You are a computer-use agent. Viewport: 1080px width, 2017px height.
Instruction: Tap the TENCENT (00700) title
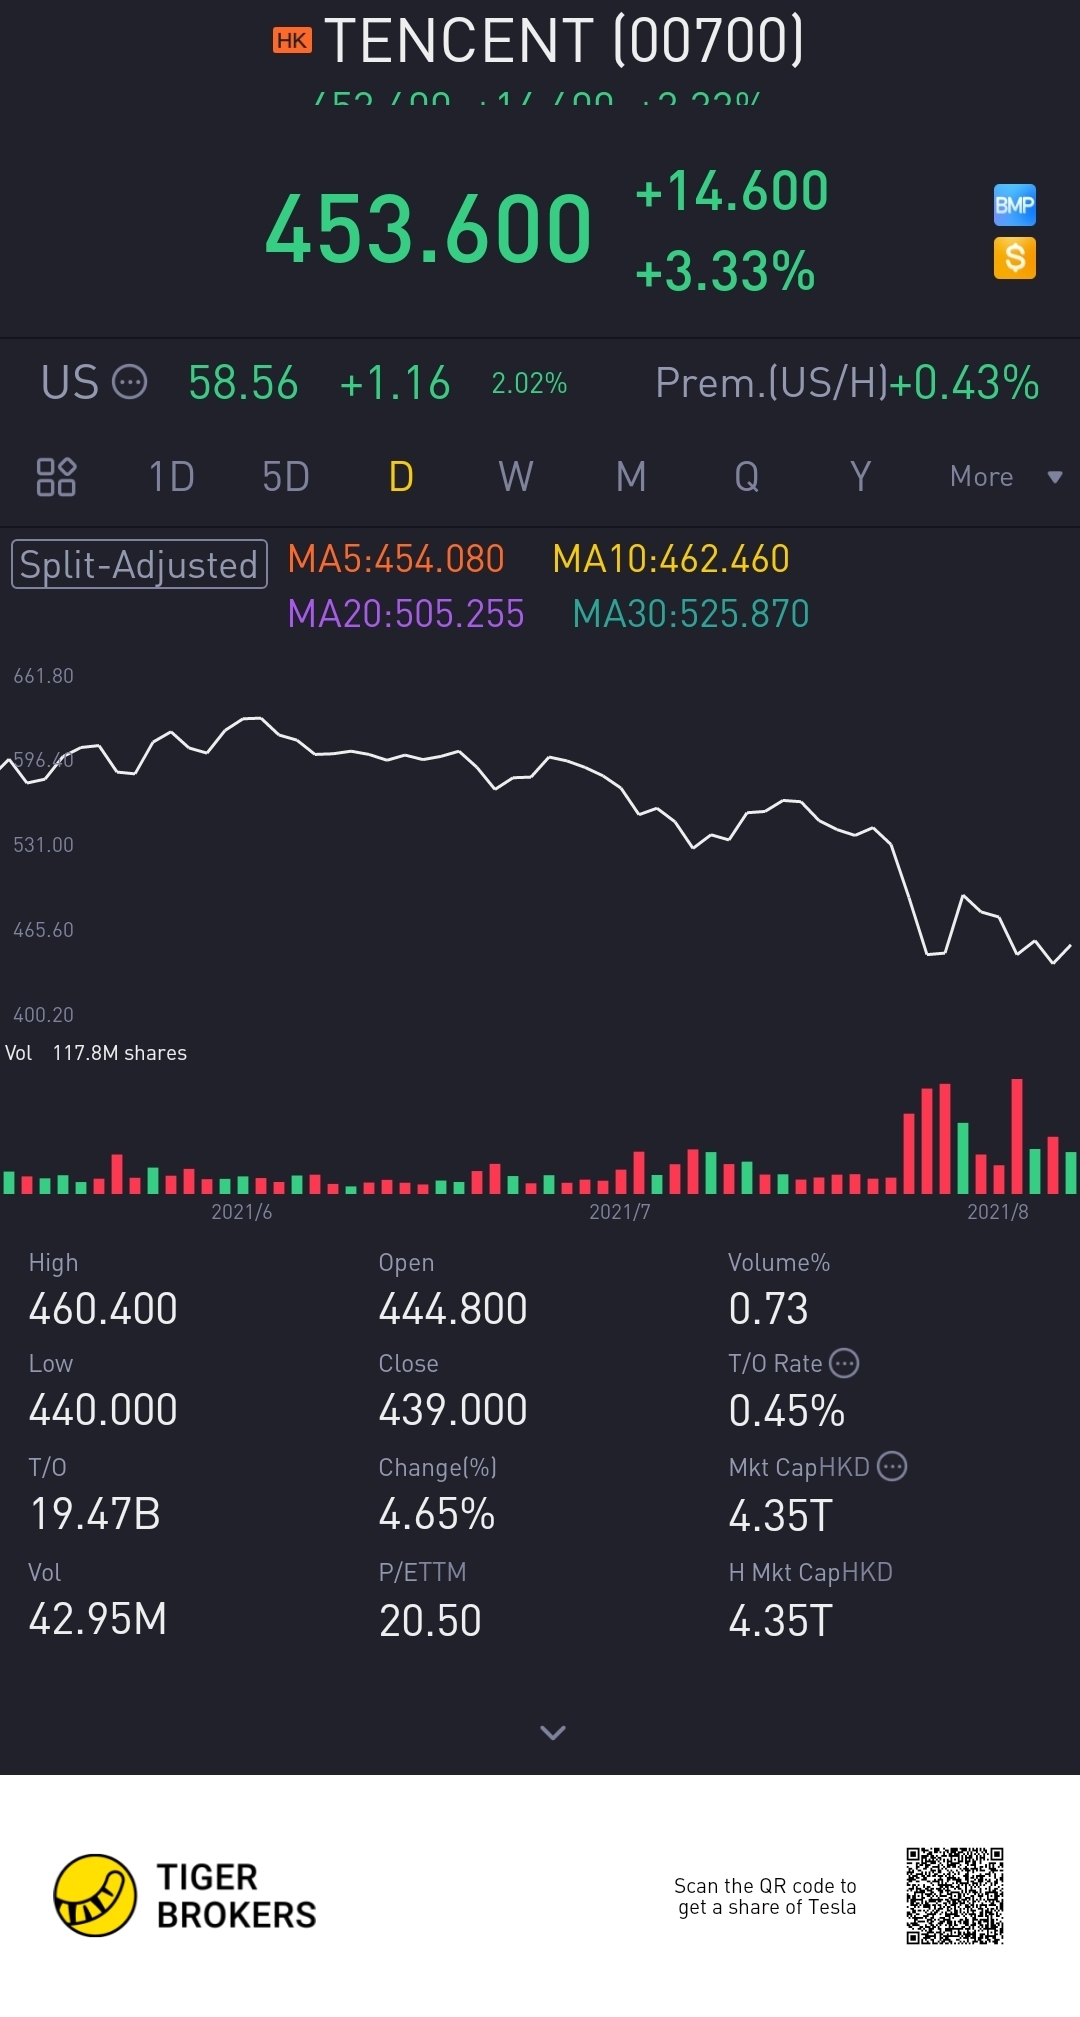[564, 40]
